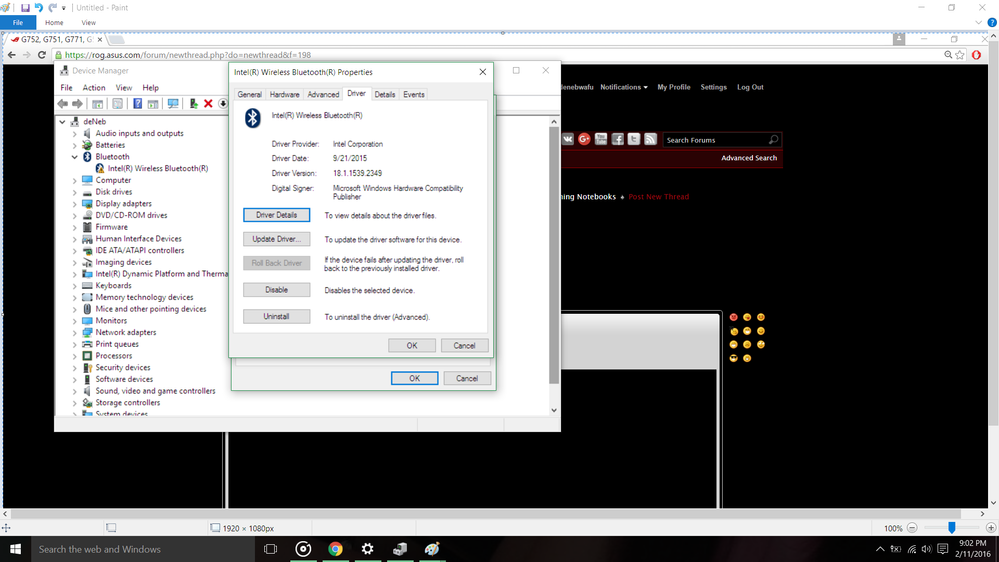Click the bookmark star in address bar
The height and width of the screenshot is (562, 999).
click(x=960, y=55)
